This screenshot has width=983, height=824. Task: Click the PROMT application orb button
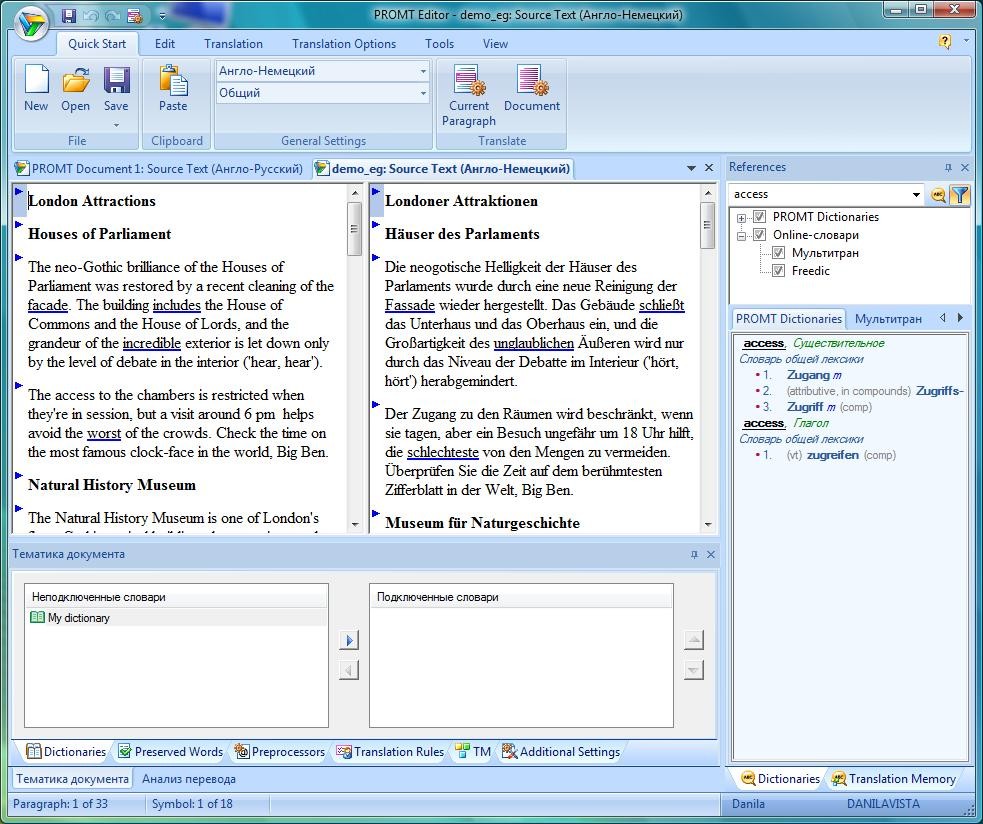click(x=31, y=24)
